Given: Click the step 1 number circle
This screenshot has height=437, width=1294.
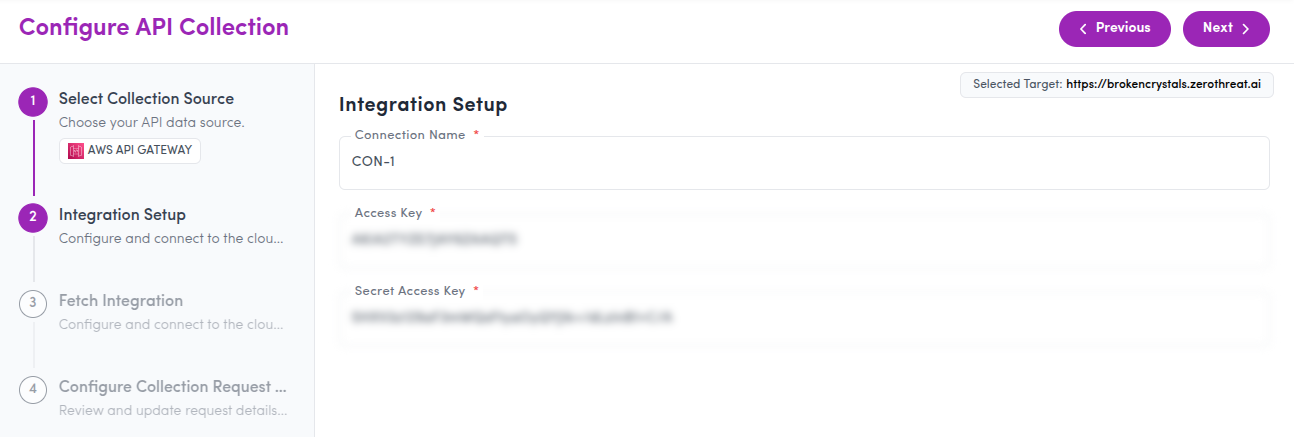Looking at the screenshot, I should click(x=33, y=101).
